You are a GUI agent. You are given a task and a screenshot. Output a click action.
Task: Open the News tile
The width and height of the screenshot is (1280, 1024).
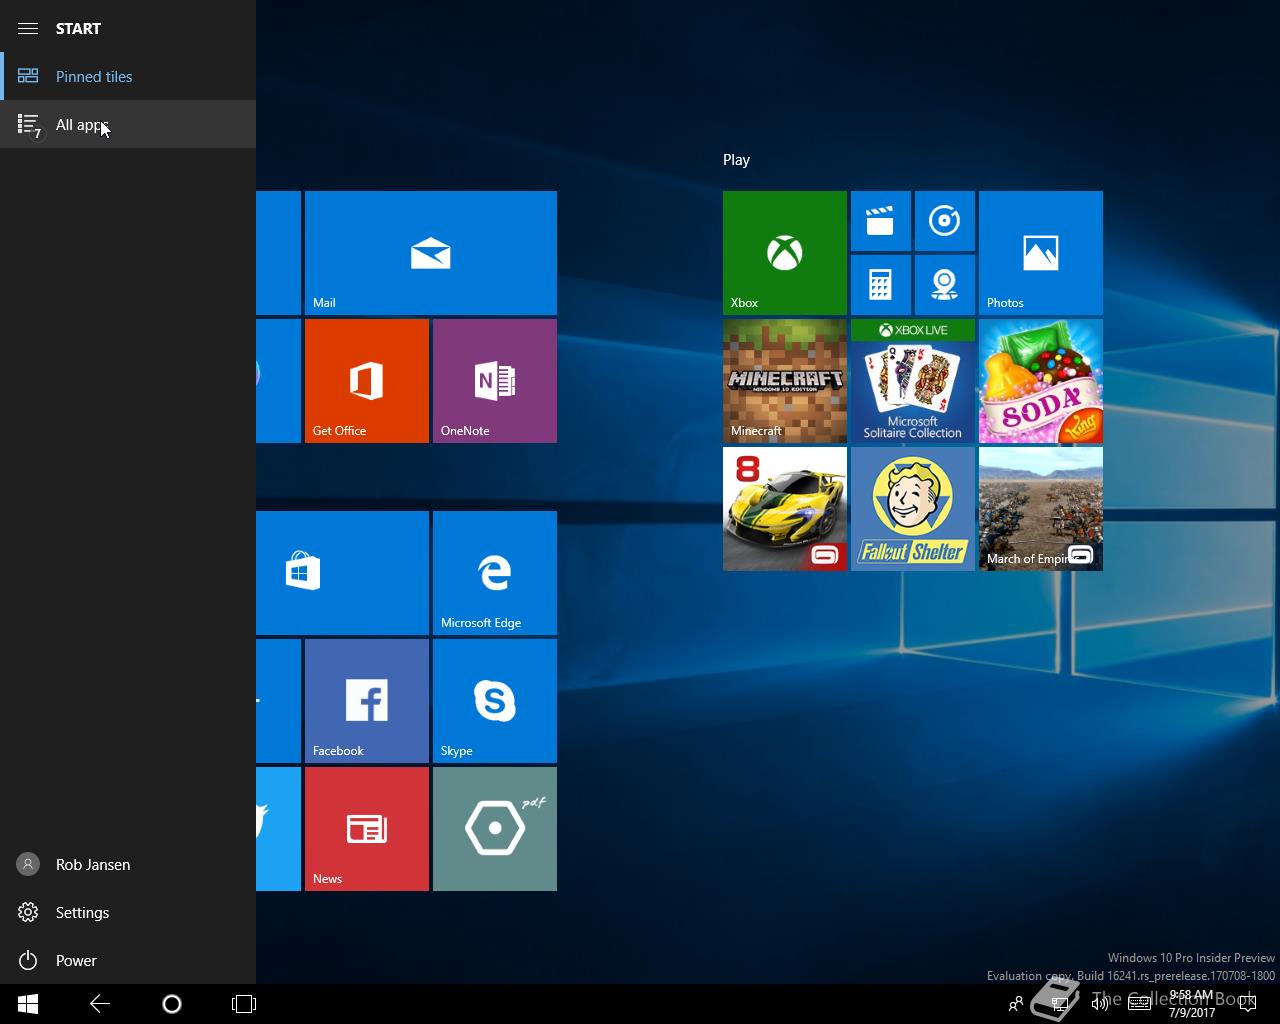point(367,829)
